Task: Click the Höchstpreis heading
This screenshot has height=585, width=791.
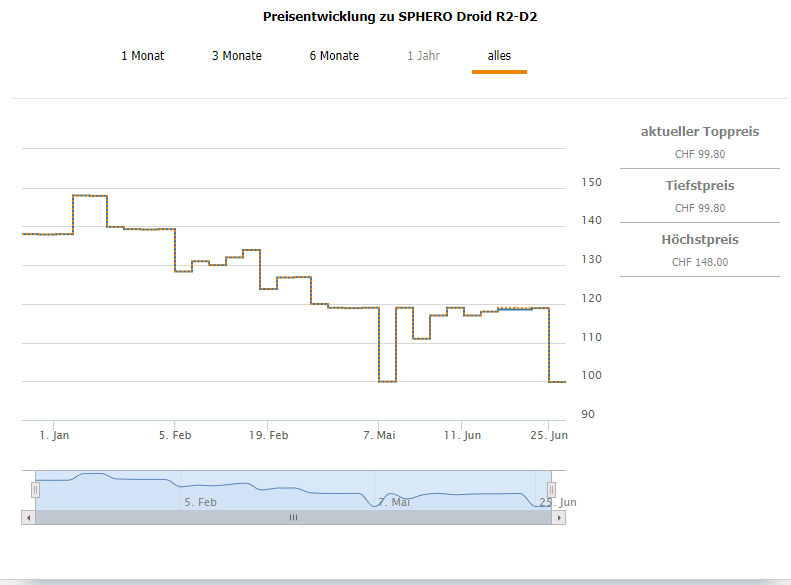Action: 699,240
